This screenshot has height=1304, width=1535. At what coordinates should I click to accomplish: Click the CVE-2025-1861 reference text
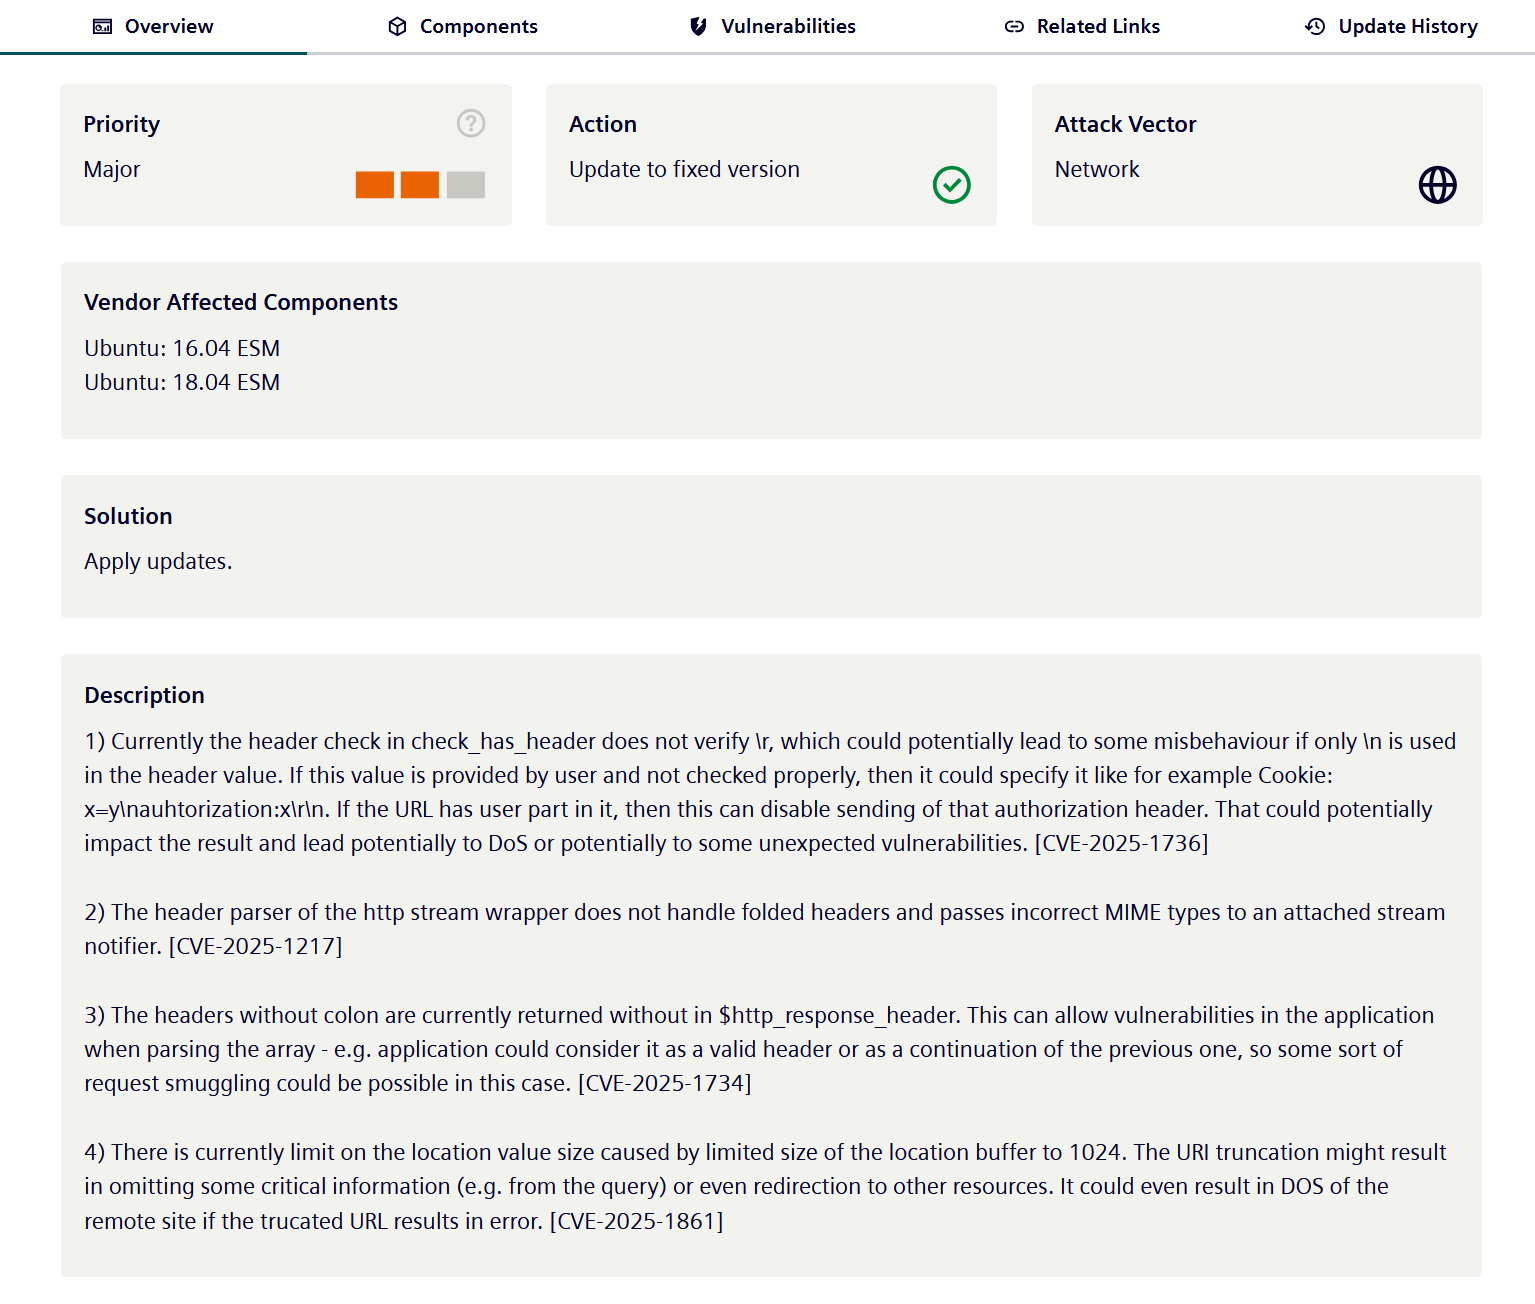click(637, 1222)
